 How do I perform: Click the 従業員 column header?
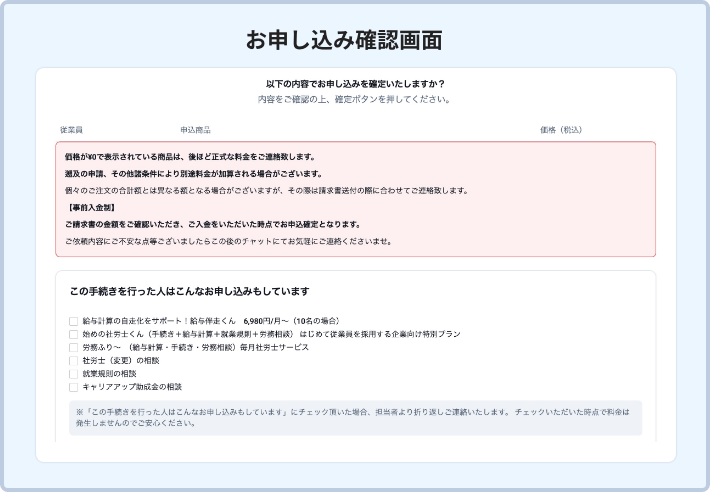(x=71, y=130)
